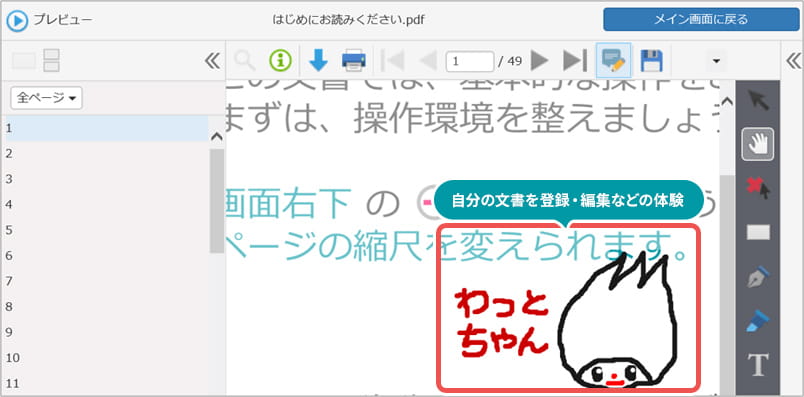Pick the fountain pen drawing tool
This screenshot has height=397, width=804.
(x=758, y=277)
